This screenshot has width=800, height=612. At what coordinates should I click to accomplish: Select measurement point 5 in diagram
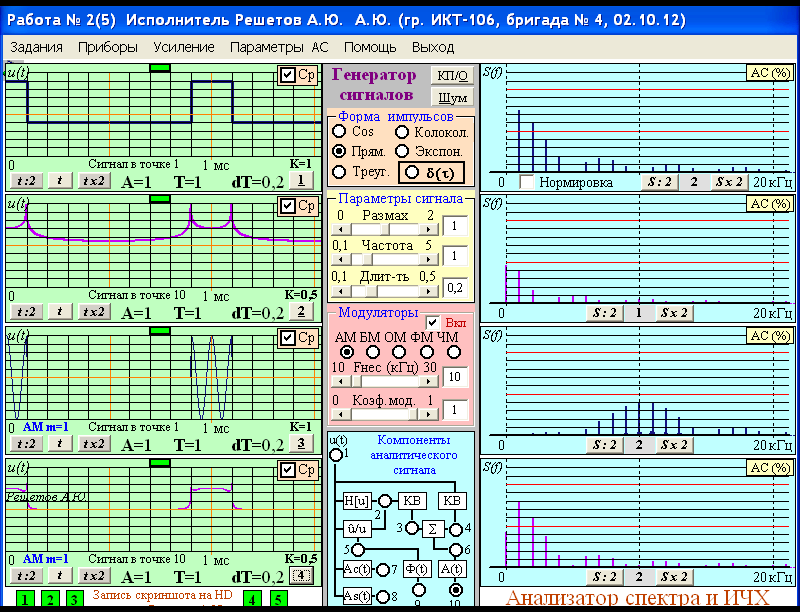pos(358,550)
